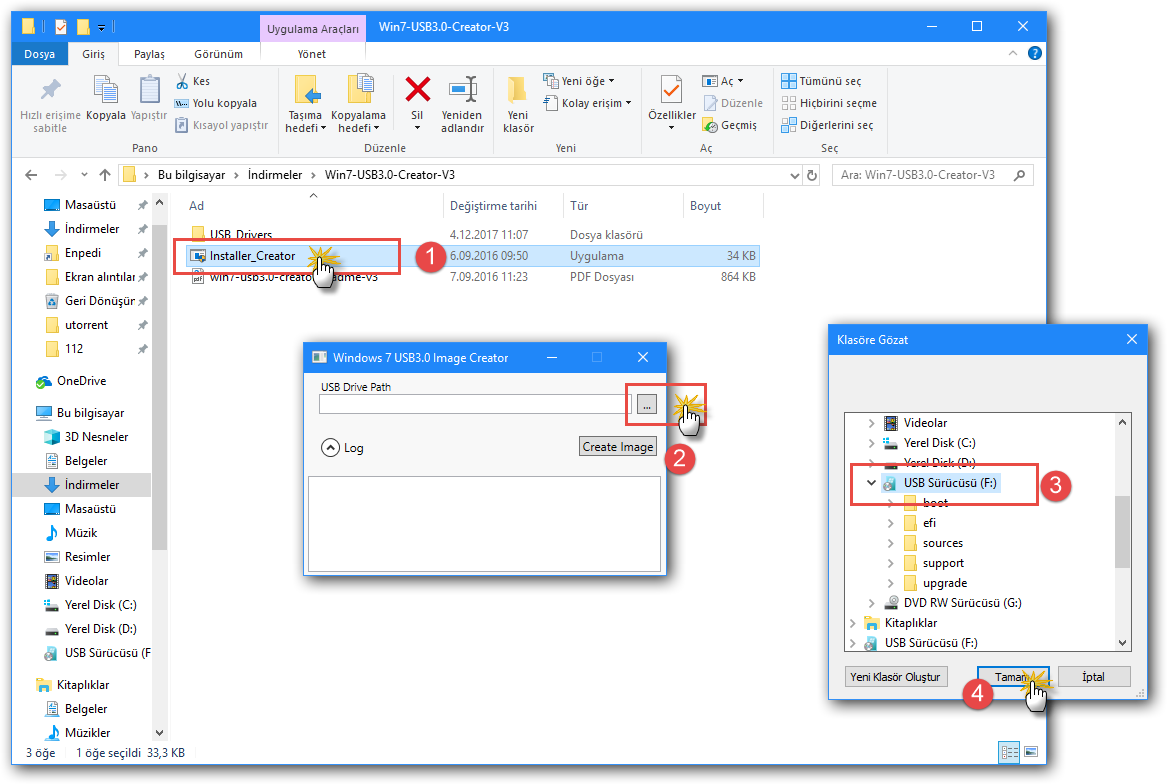1168x784 pixels.
Task: Create a new folder with Yeni klasör
Action: pyautogui.click(x=518, y=105)
